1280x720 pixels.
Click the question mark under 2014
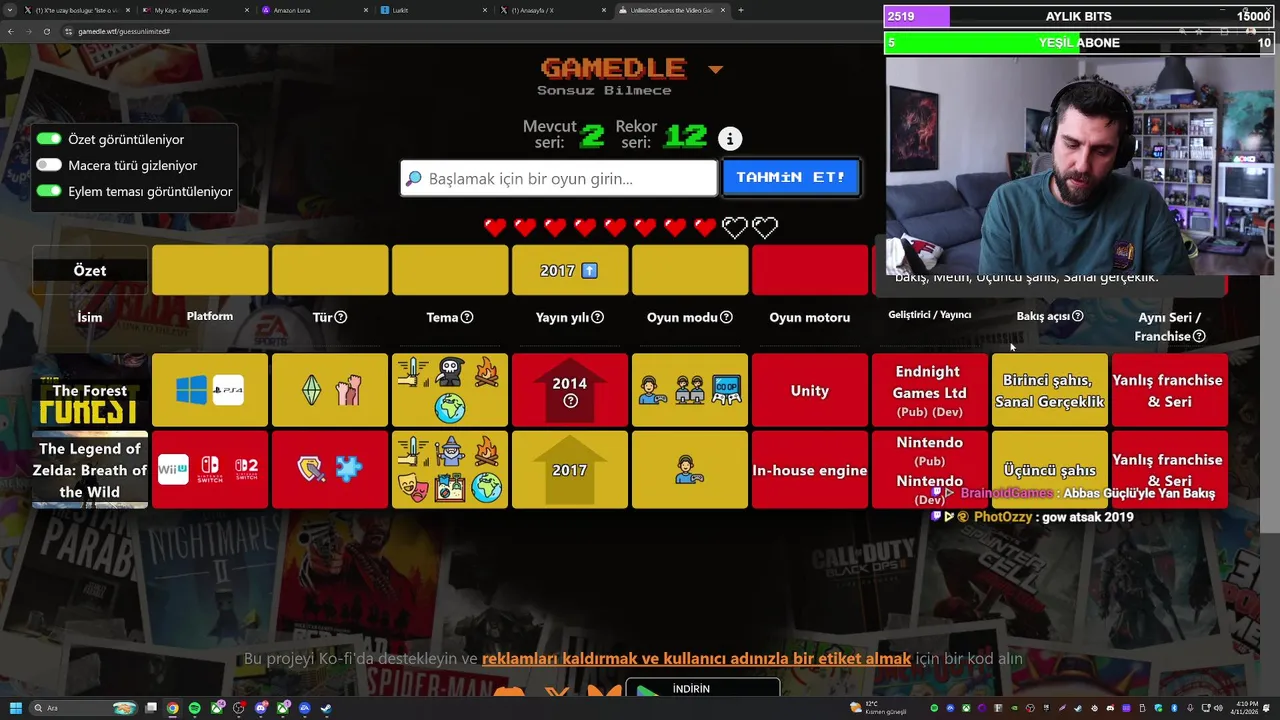(570, 401)
